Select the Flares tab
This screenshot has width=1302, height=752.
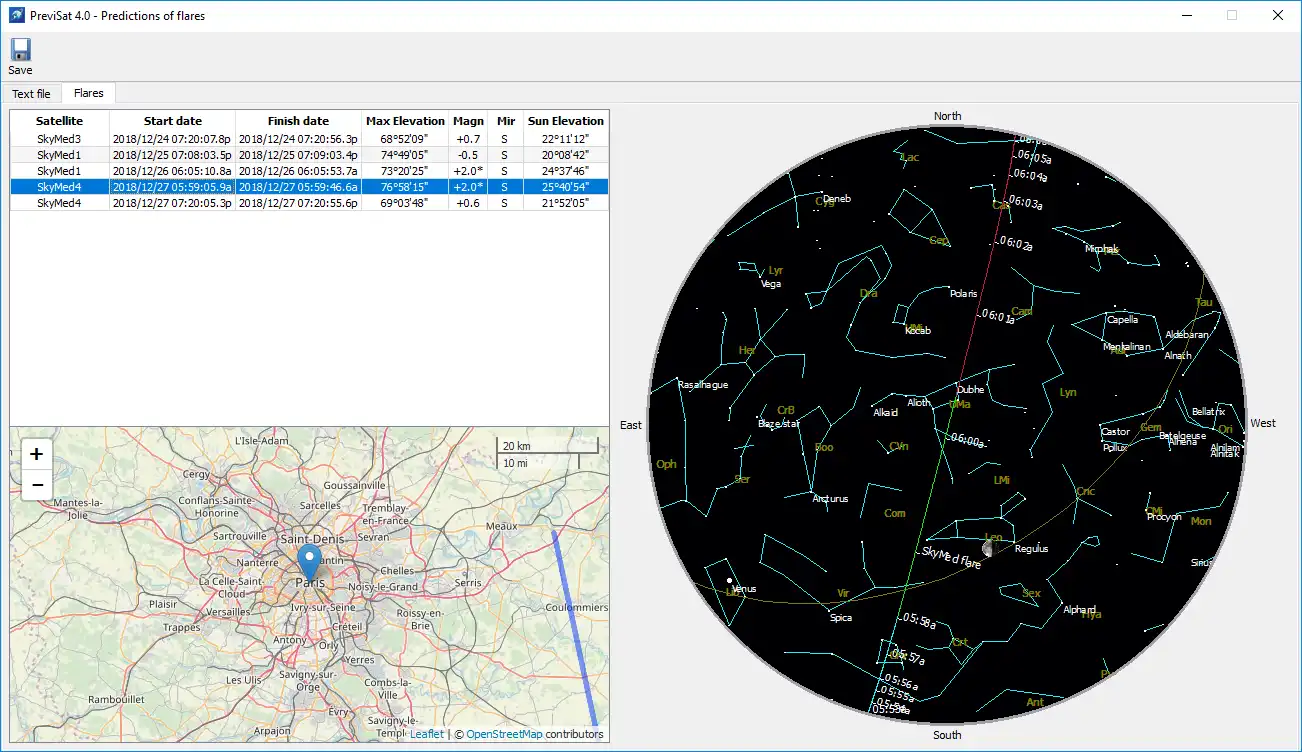[x=89, y=93]
